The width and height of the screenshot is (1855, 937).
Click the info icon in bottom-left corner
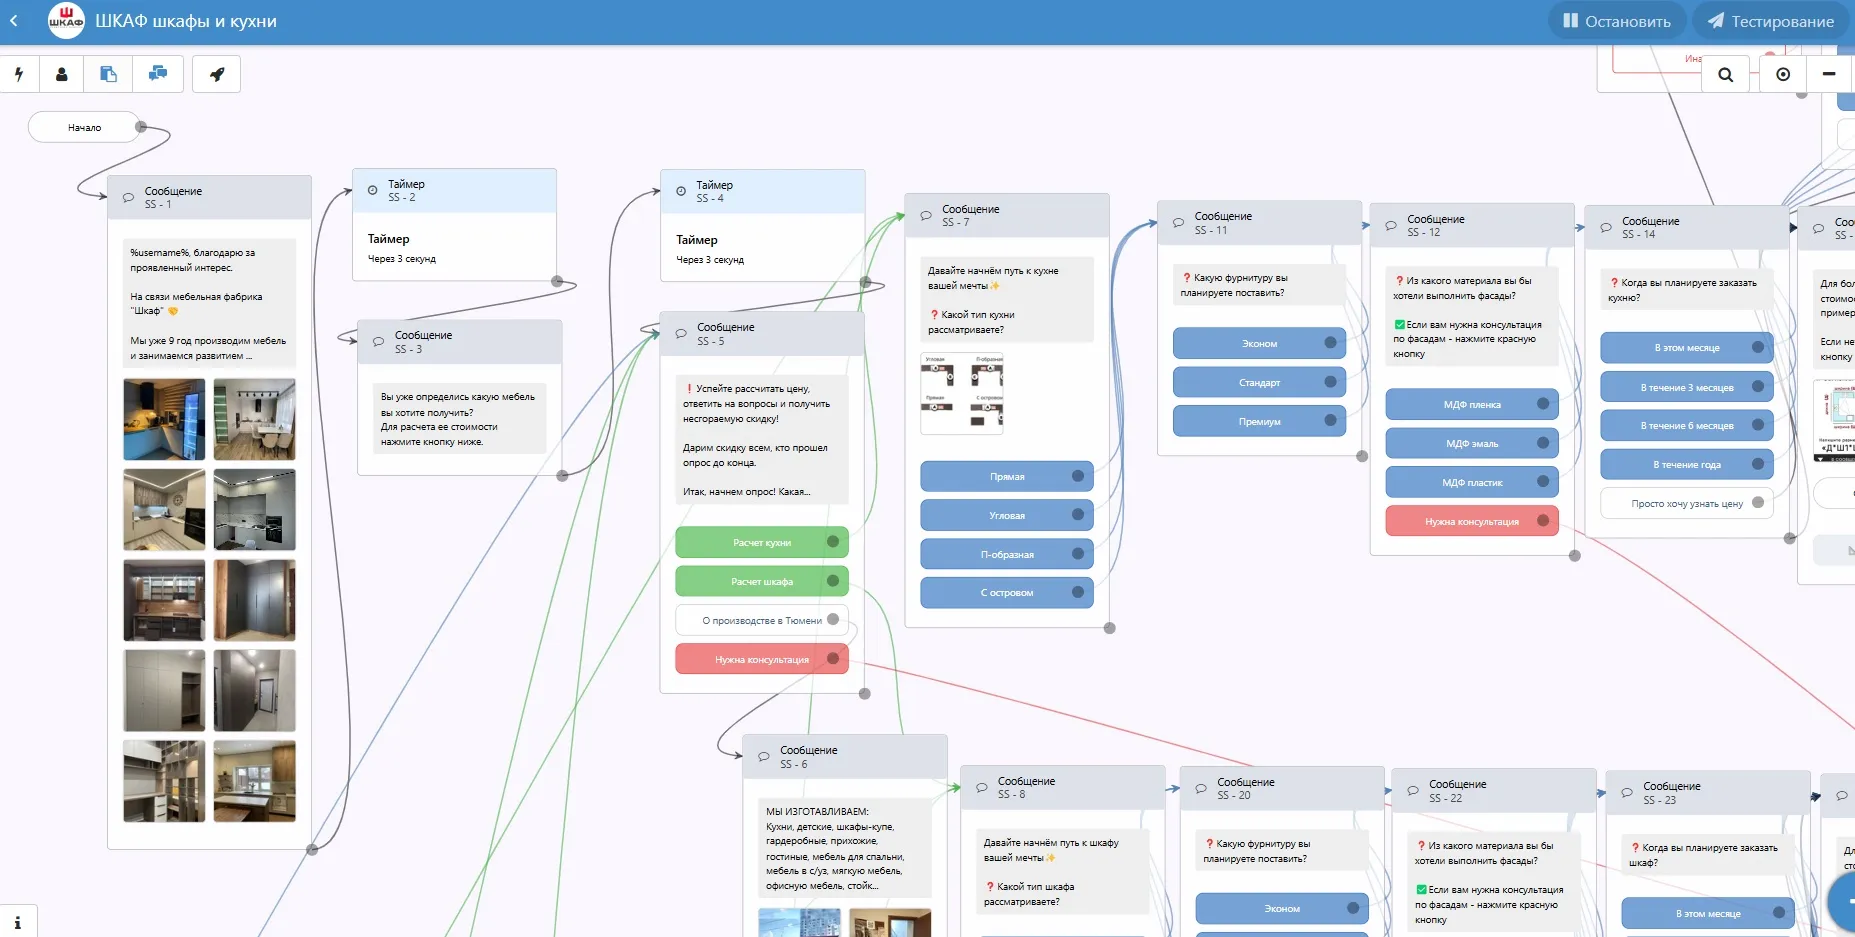click(x=17, y=922)
